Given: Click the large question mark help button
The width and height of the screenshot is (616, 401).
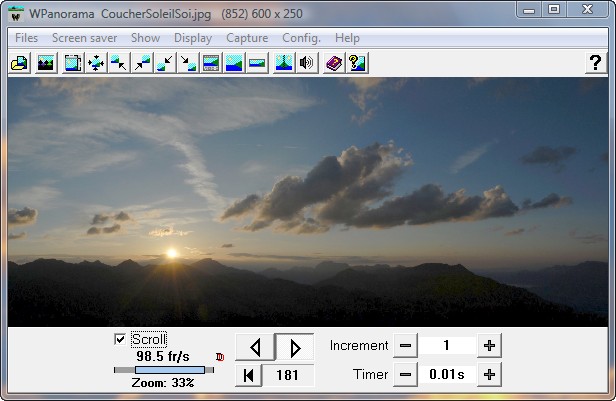Looking at the screenshot, I should (x=594, y=63).
